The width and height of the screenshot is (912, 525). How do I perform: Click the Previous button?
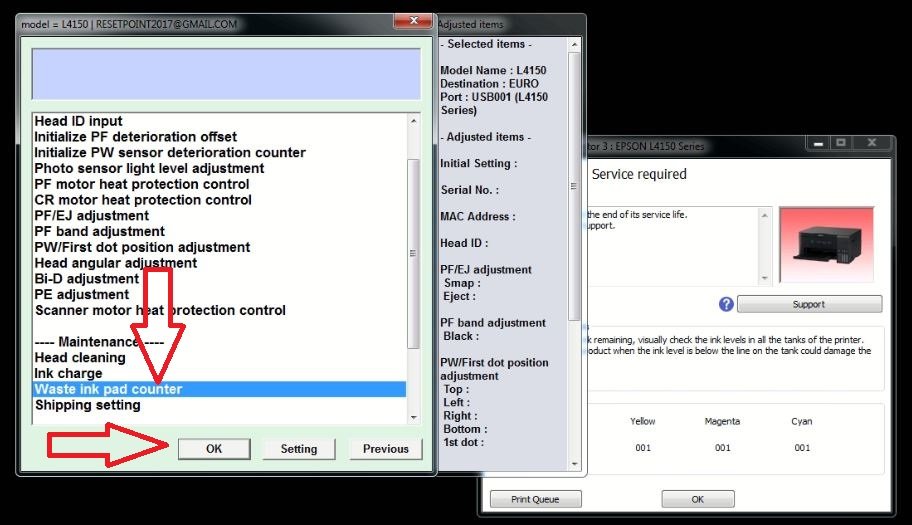tap(386, 449)
